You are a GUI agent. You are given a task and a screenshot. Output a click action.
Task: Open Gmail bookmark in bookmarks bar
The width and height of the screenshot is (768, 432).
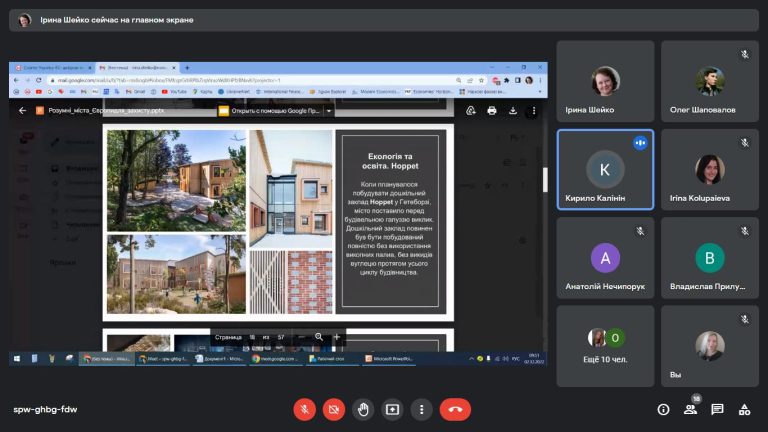click(x=136, y=92)
